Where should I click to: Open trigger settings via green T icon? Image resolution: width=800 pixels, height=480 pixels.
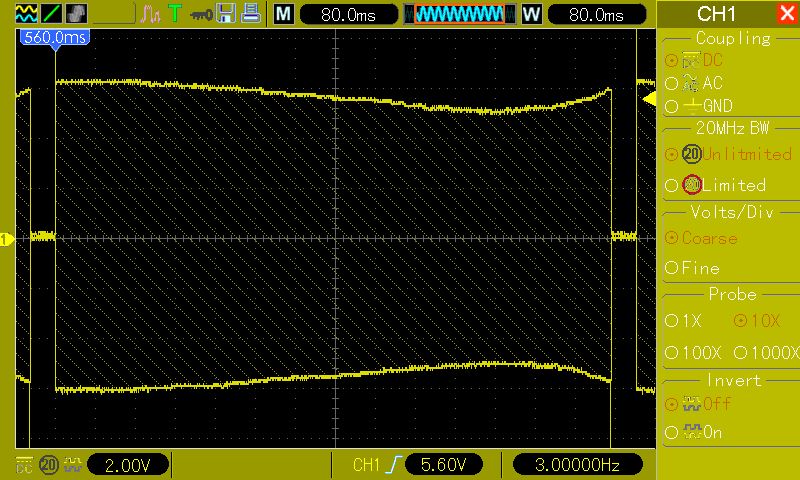click(x=176, y=13)
